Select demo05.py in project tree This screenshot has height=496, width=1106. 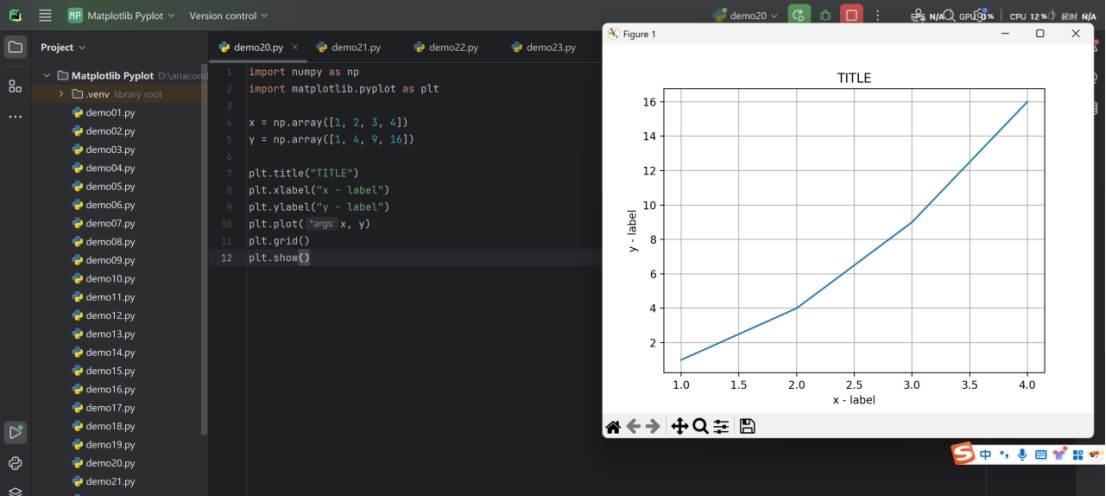104,186
